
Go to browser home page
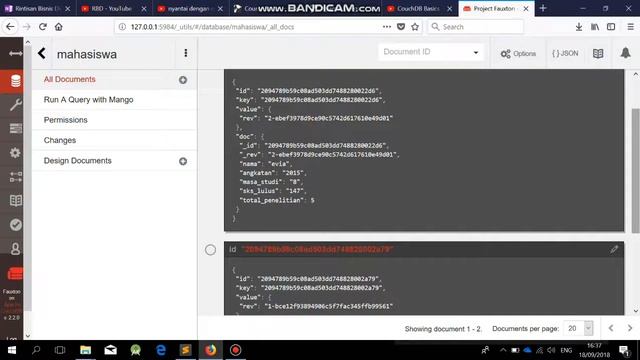(59, 27)
